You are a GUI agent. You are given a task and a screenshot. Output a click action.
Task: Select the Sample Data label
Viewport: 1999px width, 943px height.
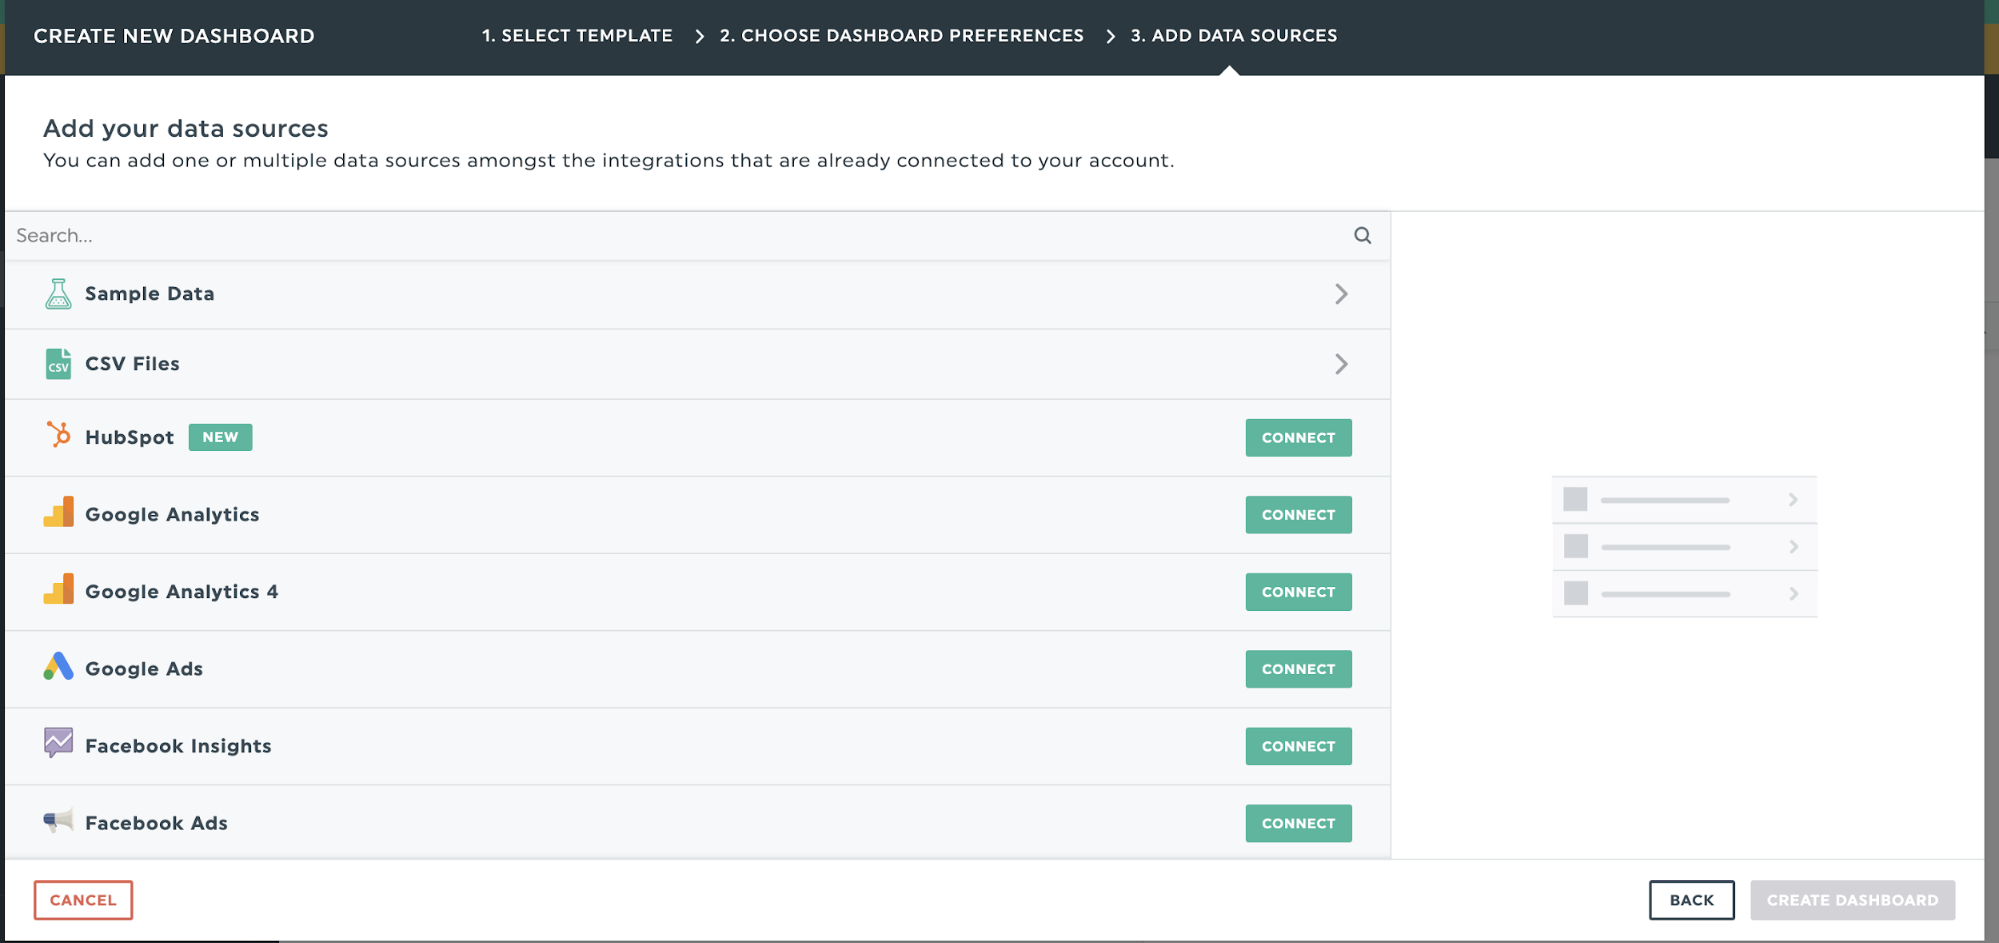(x=149, y=294)
